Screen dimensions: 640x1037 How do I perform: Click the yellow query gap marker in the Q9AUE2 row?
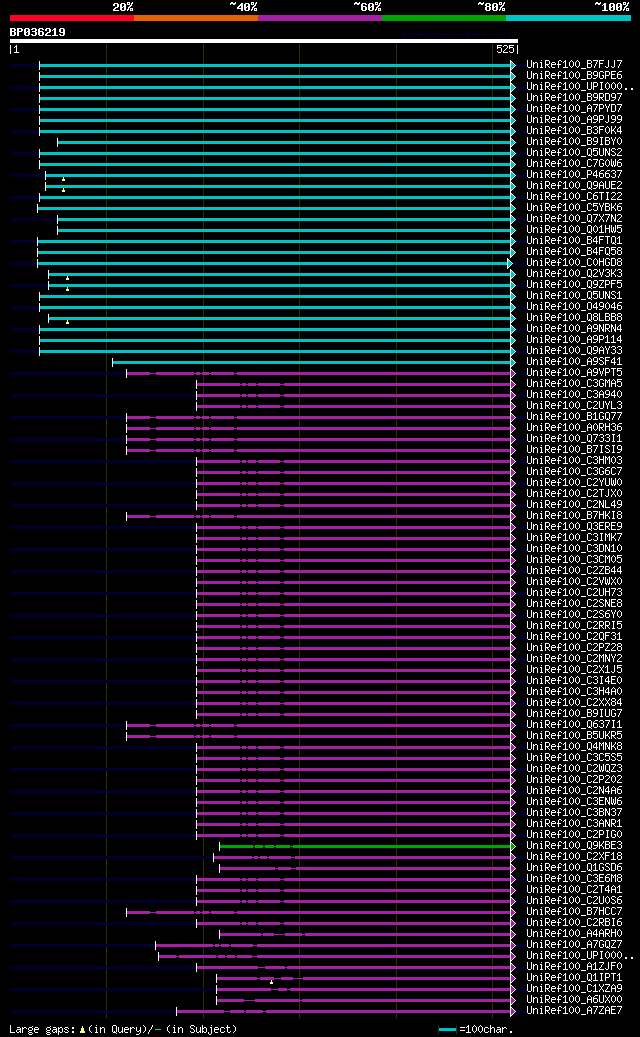coord(63,190)
